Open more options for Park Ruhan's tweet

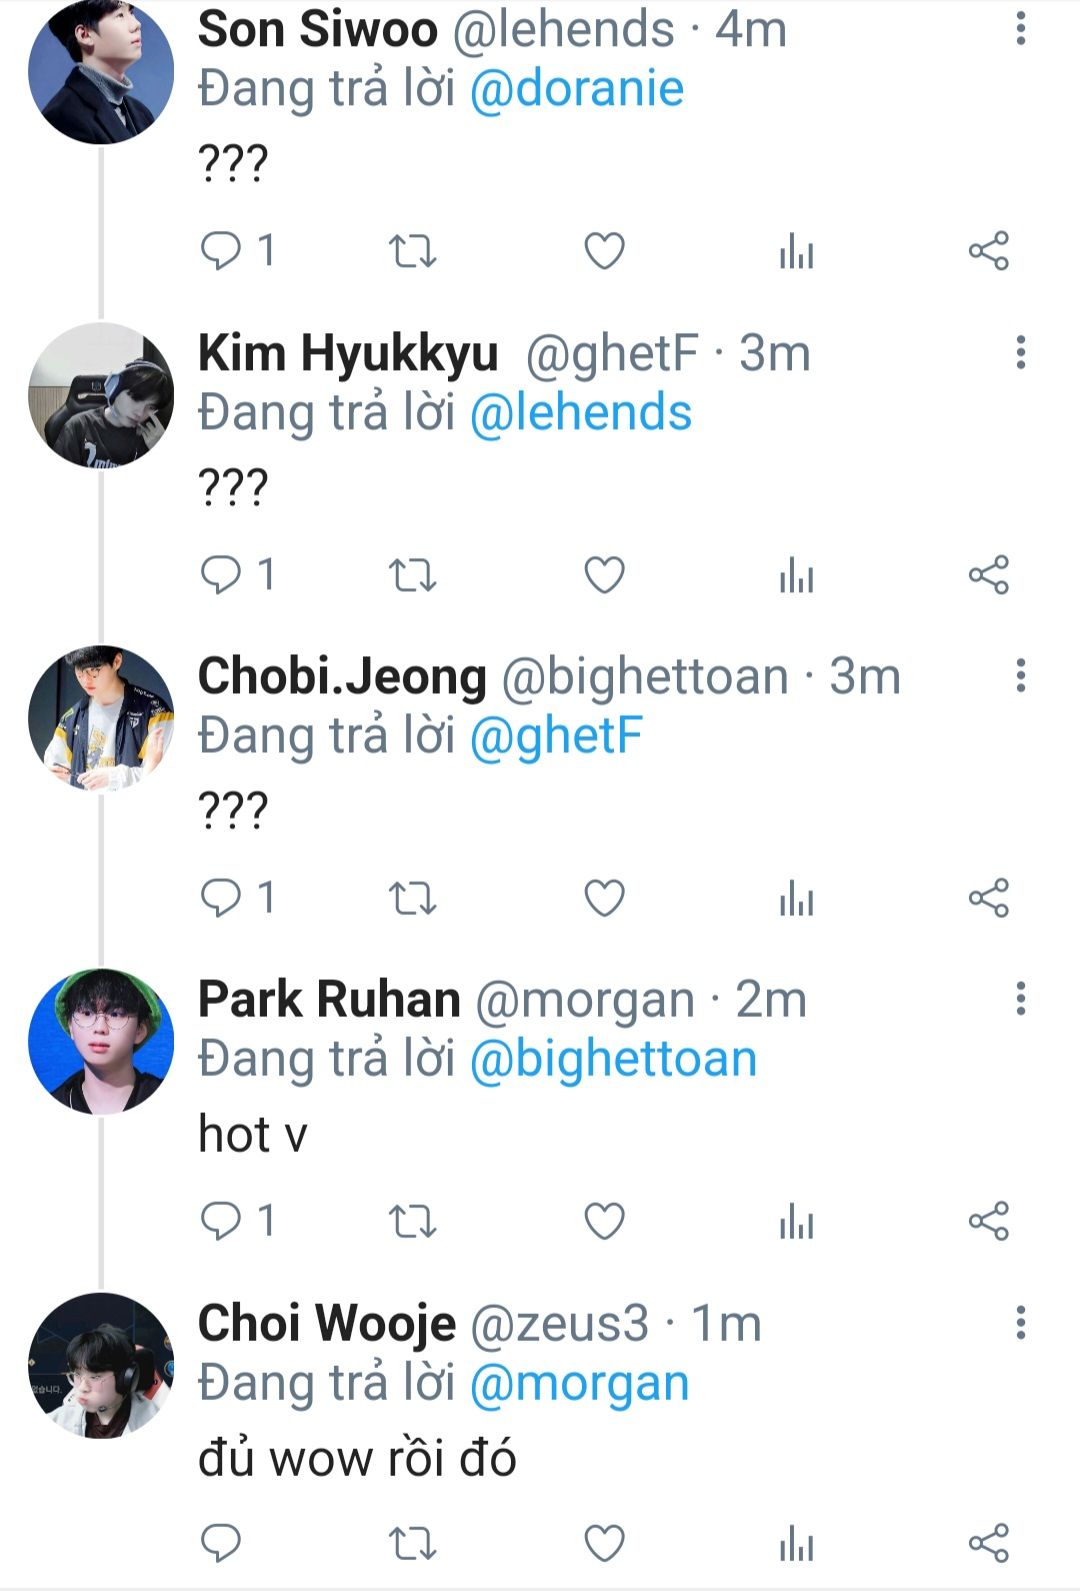[x=1020, y=999]
